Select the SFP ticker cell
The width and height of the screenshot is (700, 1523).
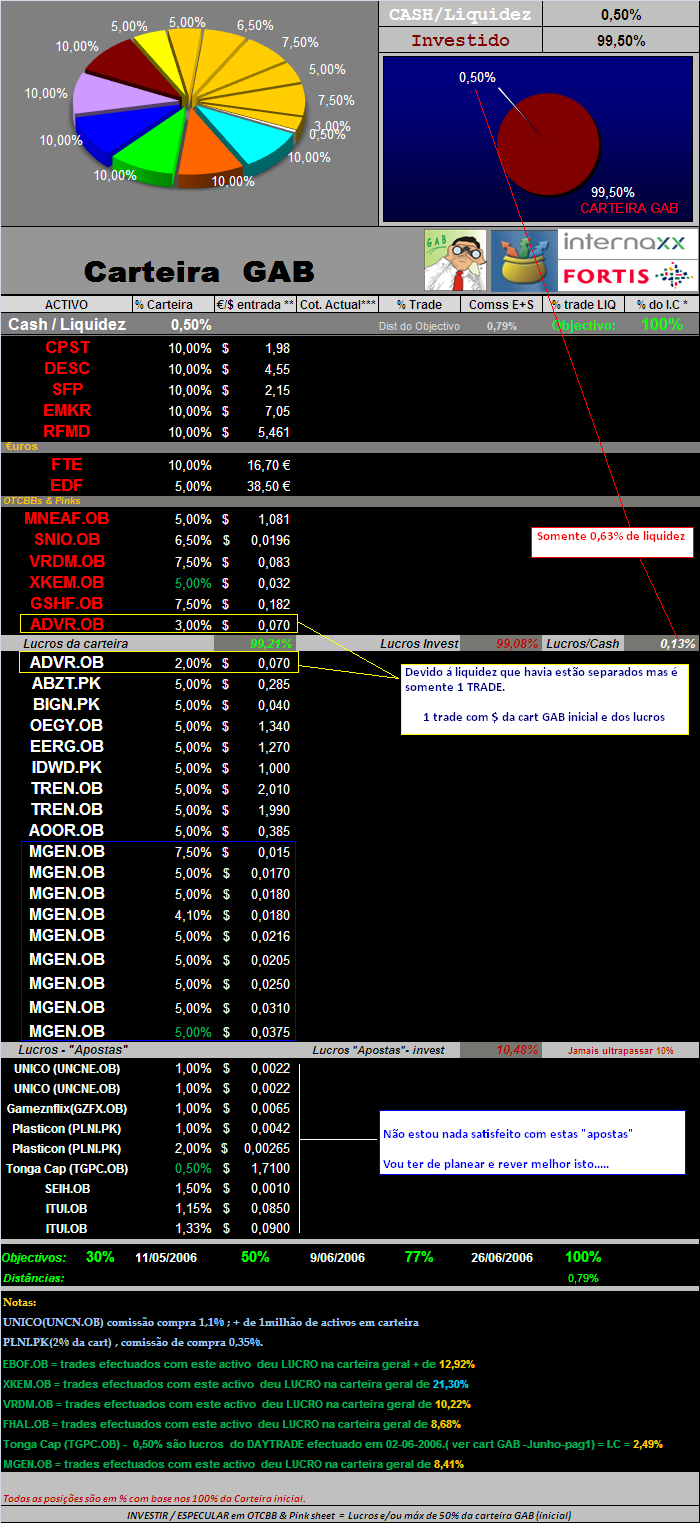[67, 390]
